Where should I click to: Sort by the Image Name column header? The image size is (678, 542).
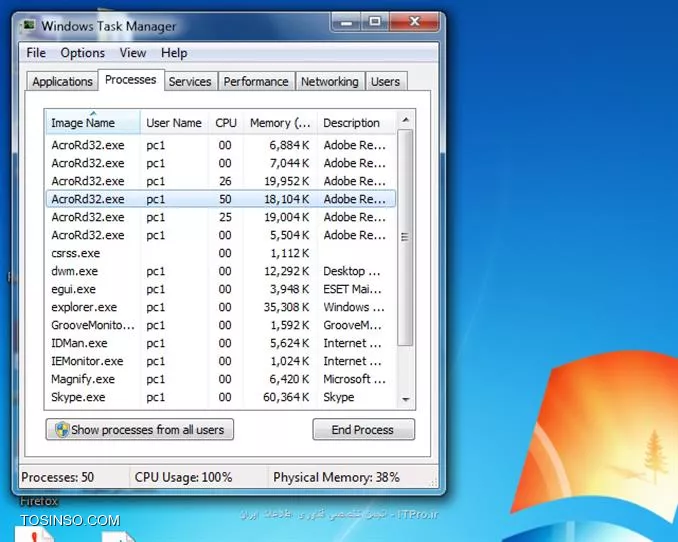pos(93,122)
